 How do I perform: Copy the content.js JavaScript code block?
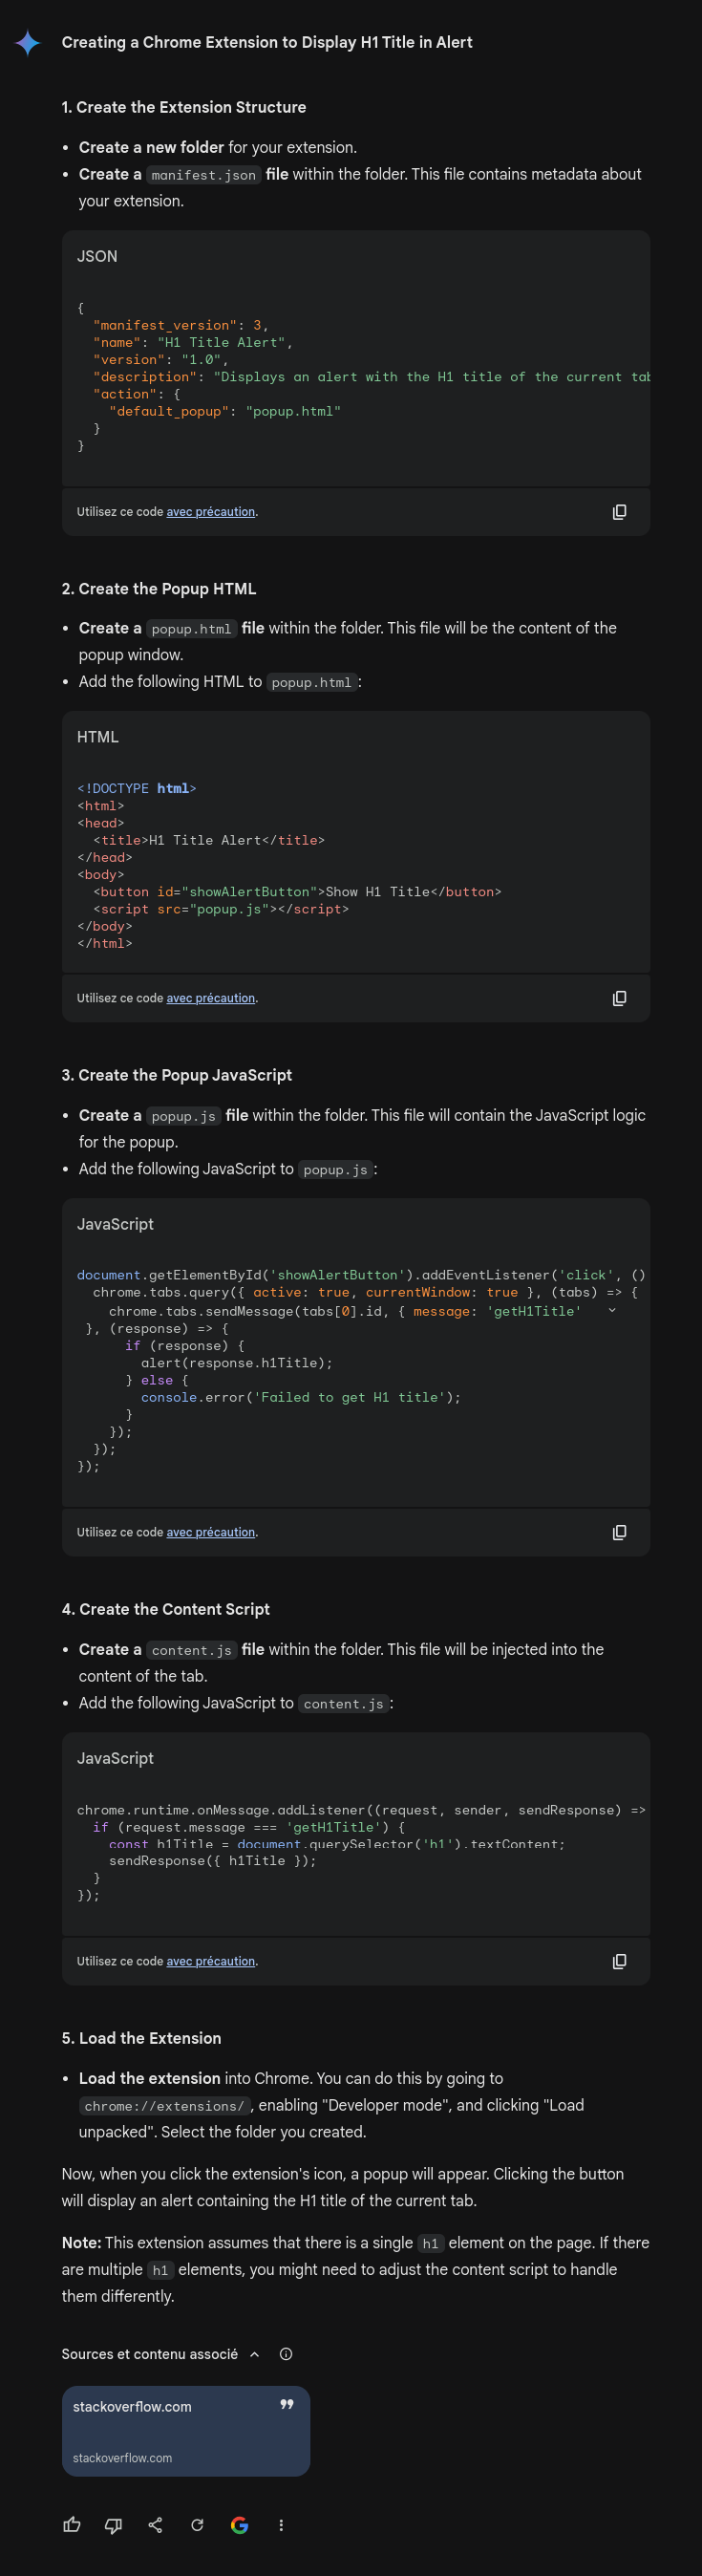(619, 1961)
